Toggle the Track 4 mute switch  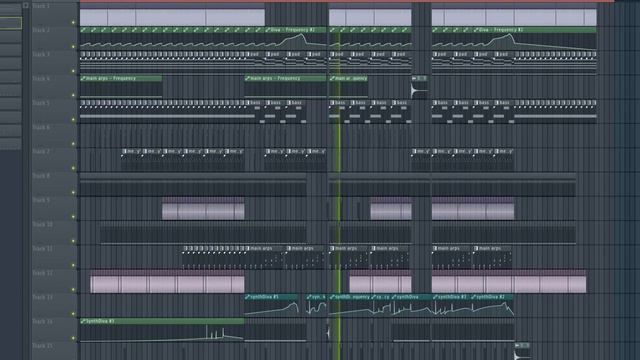[x=73, y=95]
